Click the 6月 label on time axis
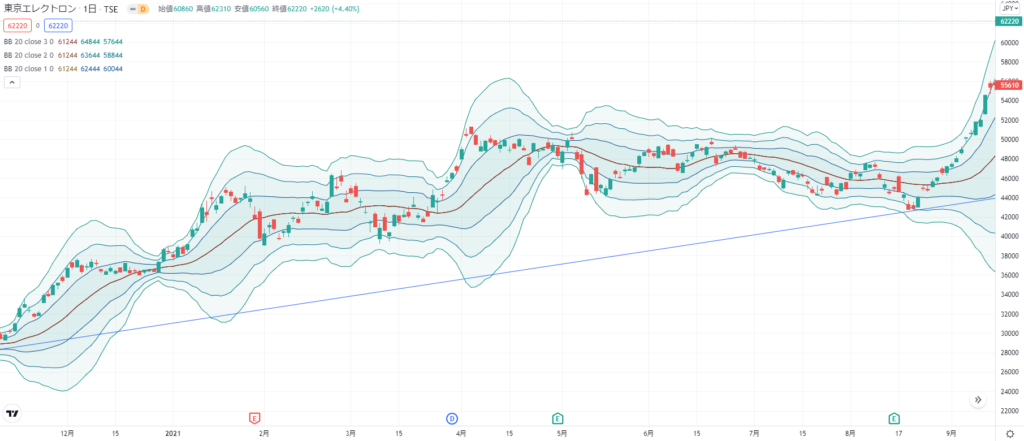The width and height of the screenshot is (1024, 441). click(x=648, y=433)
